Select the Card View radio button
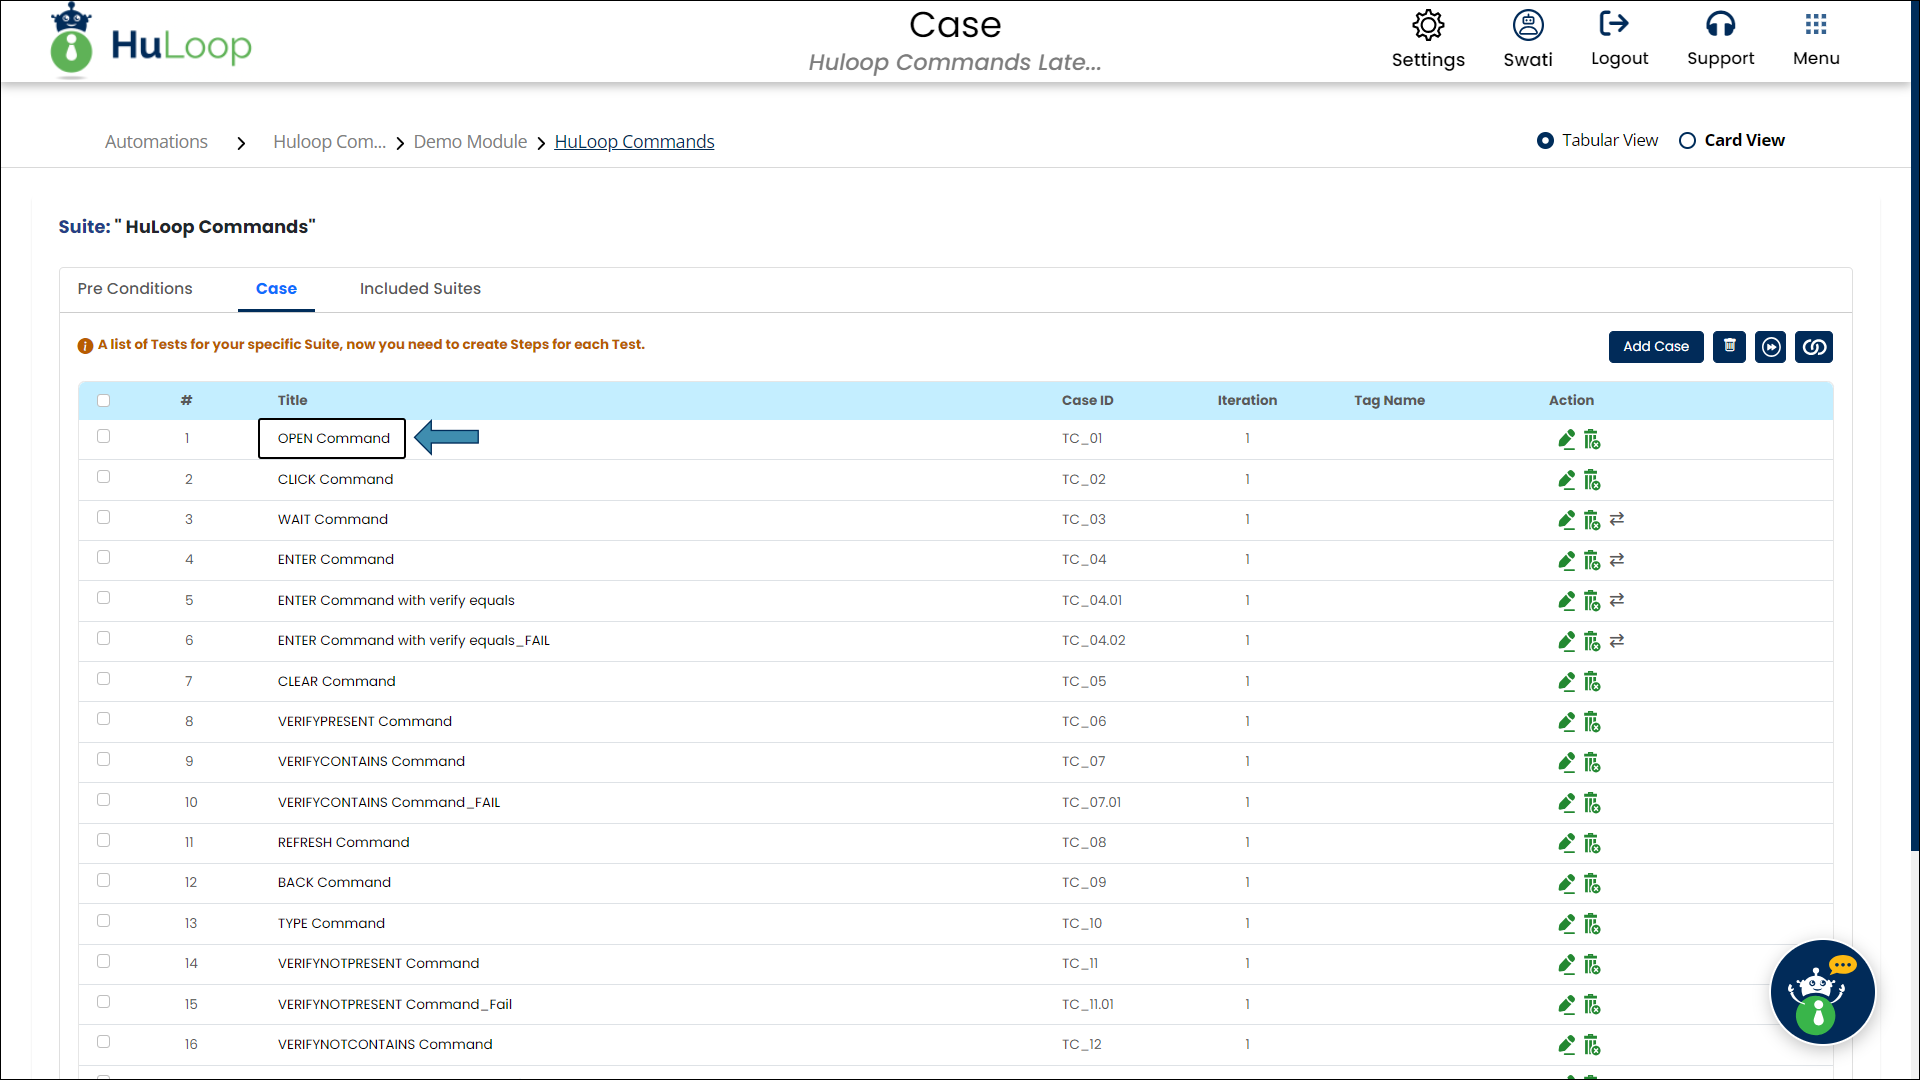1920x1080 pixels. 1687,141
